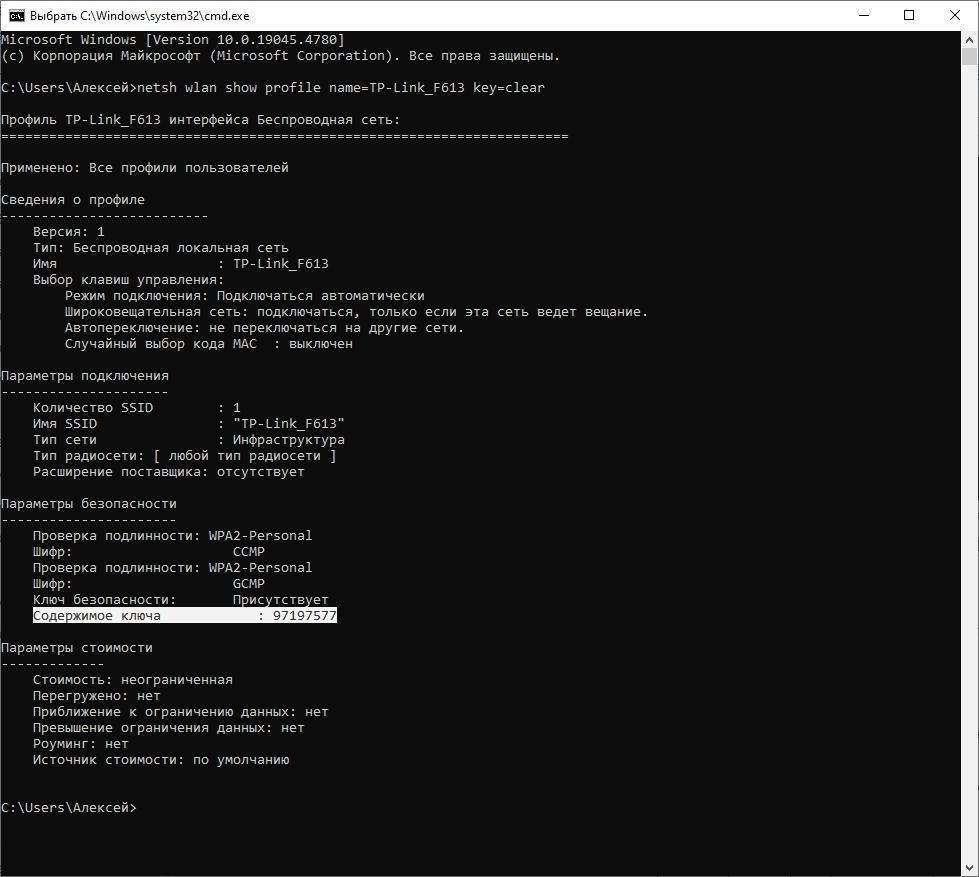Click the 'Параметры стоимости' heading

[x=77, y=648]
